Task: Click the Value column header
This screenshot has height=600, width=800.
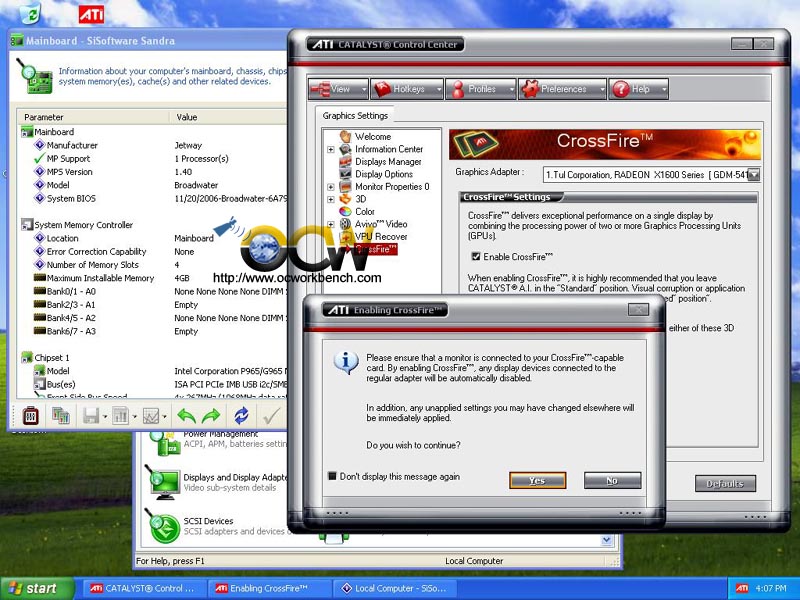Action: coord(228,117)
